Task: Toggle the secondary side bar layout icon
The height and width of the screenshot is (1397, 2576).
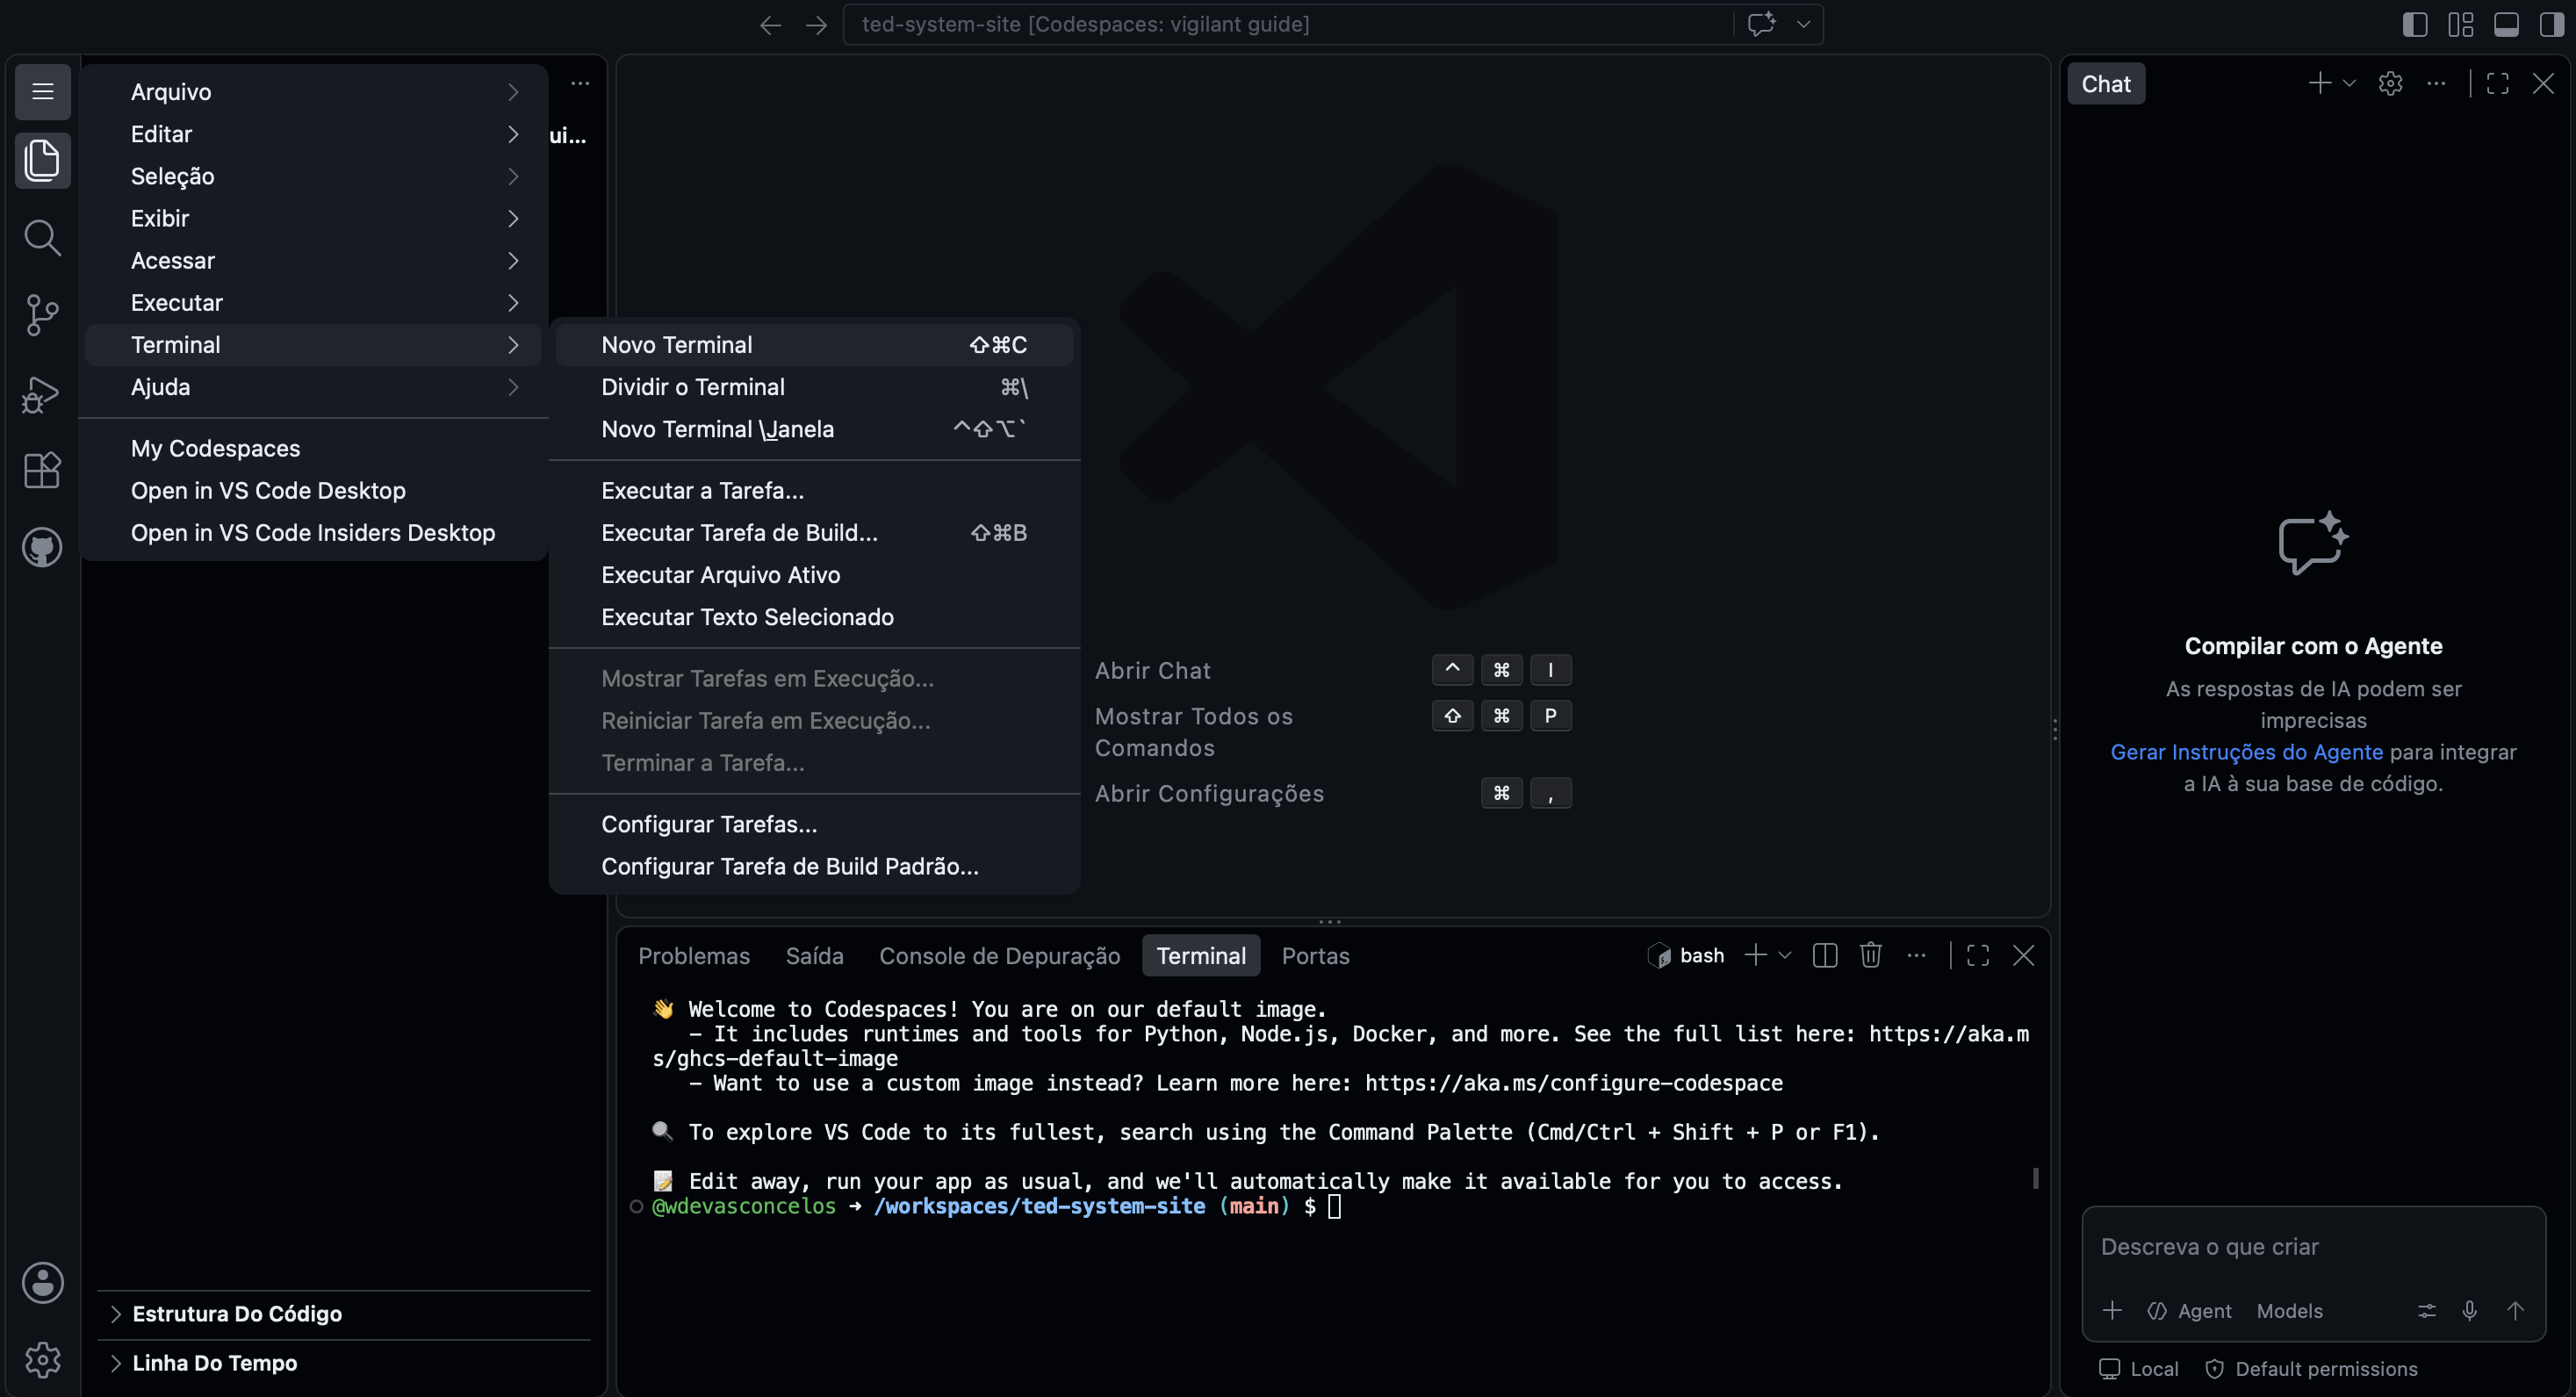Action: 2552,25
